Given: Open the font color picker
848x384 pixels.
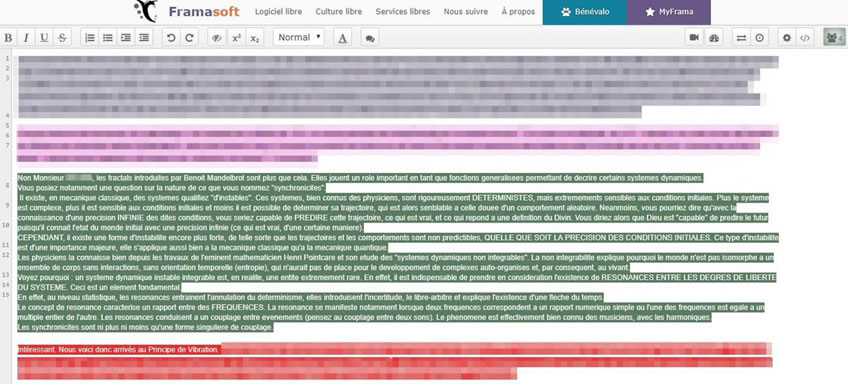Looking at the screenshot, I should click(342, 38).
